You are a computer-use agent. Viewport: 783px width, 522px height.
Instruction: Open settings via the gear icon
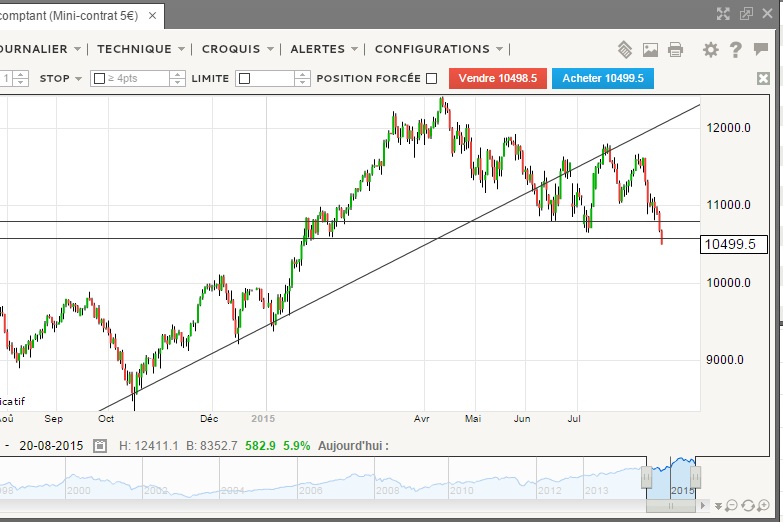pyautogui.click(x=711, y=49)
